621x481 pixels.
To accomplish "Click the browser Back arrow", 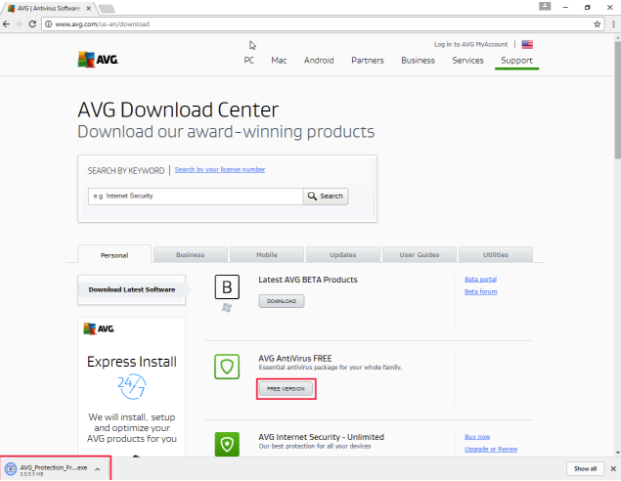I will tap(6, 24).
